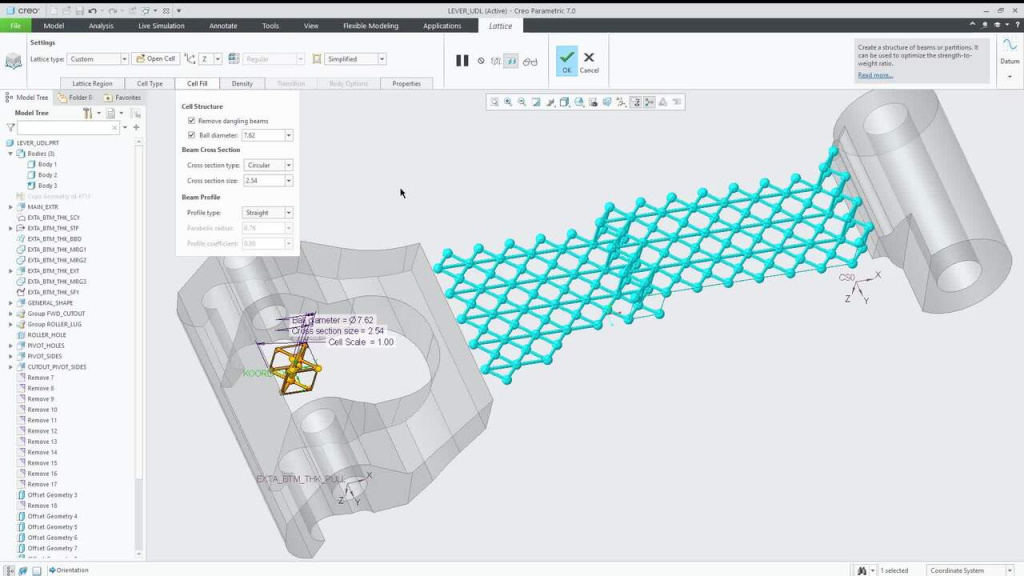The width and height of the screenshot is (1024, 576).
Task: Toggle the Ball diameter checkbox
Action: click(x=192, y=135)
